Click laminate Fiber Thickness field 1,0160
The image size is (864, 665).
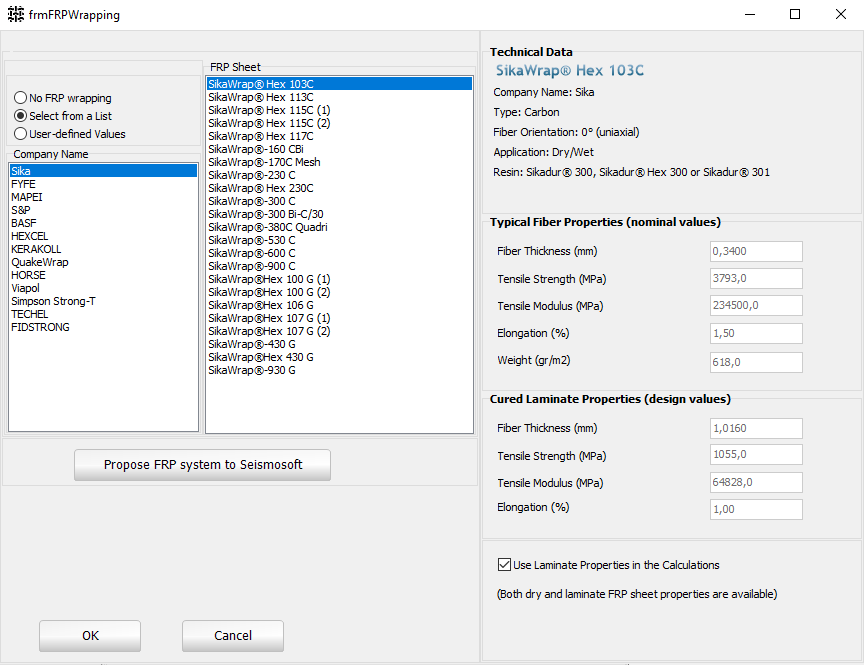[x=756, y=428]
